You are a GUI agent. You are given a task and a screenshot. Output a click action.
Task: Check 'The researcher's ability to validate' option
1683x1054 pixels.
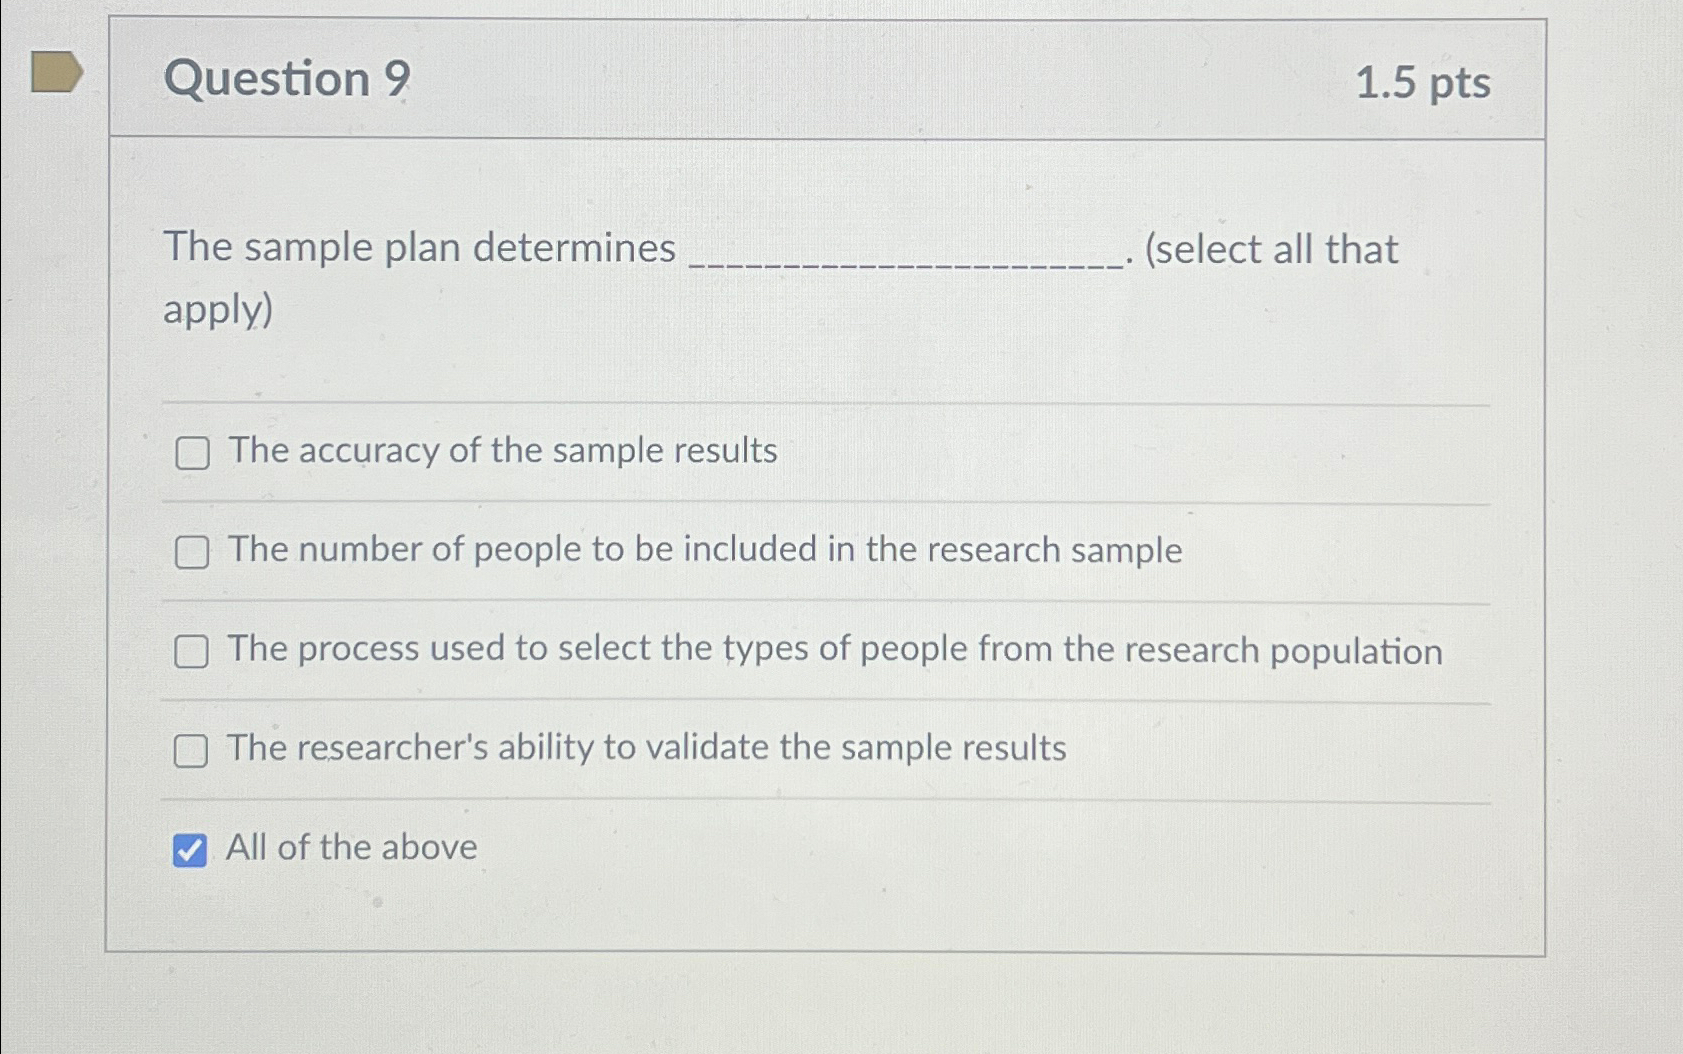pos(192,750)
